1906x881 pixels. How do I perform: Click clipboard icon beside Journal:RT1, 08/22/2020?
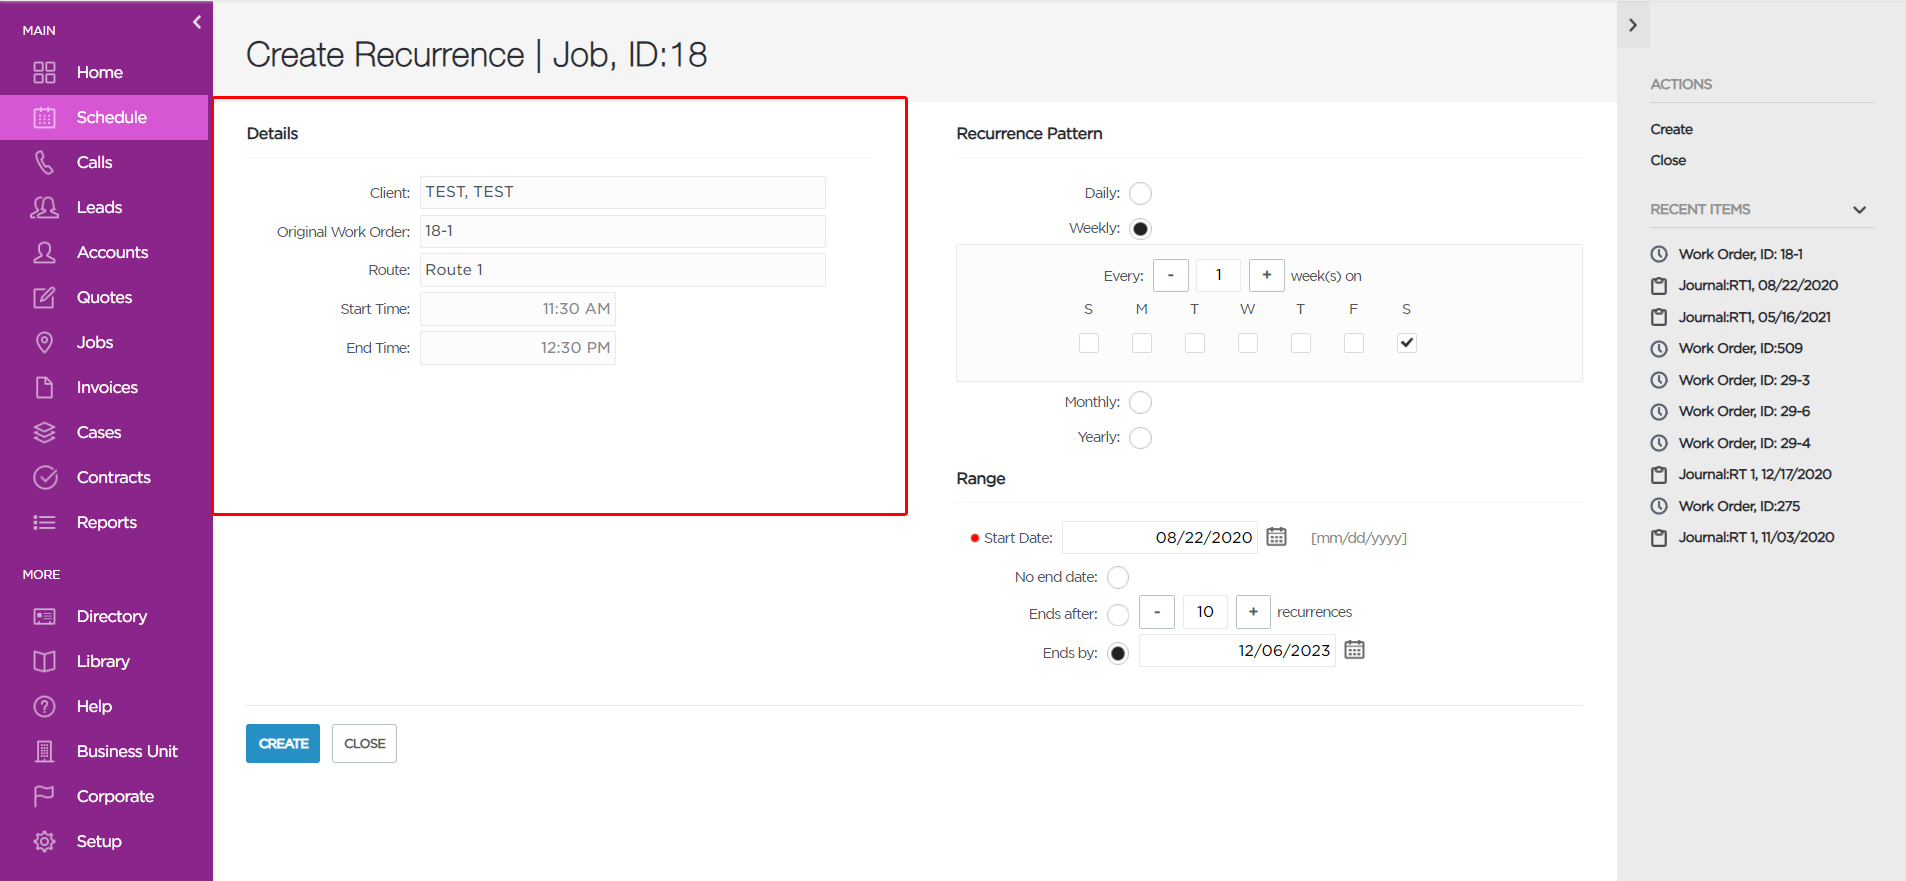[x=1659, y=286]
